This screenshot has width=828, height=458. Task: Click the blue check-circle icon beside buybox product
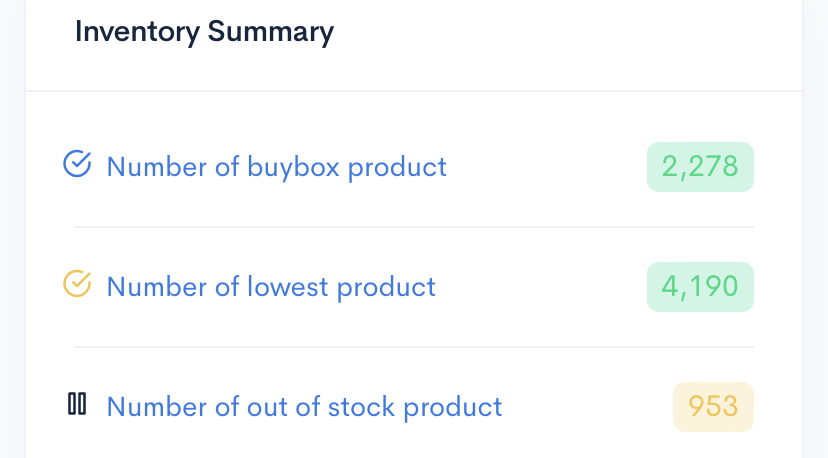(77, 164)
